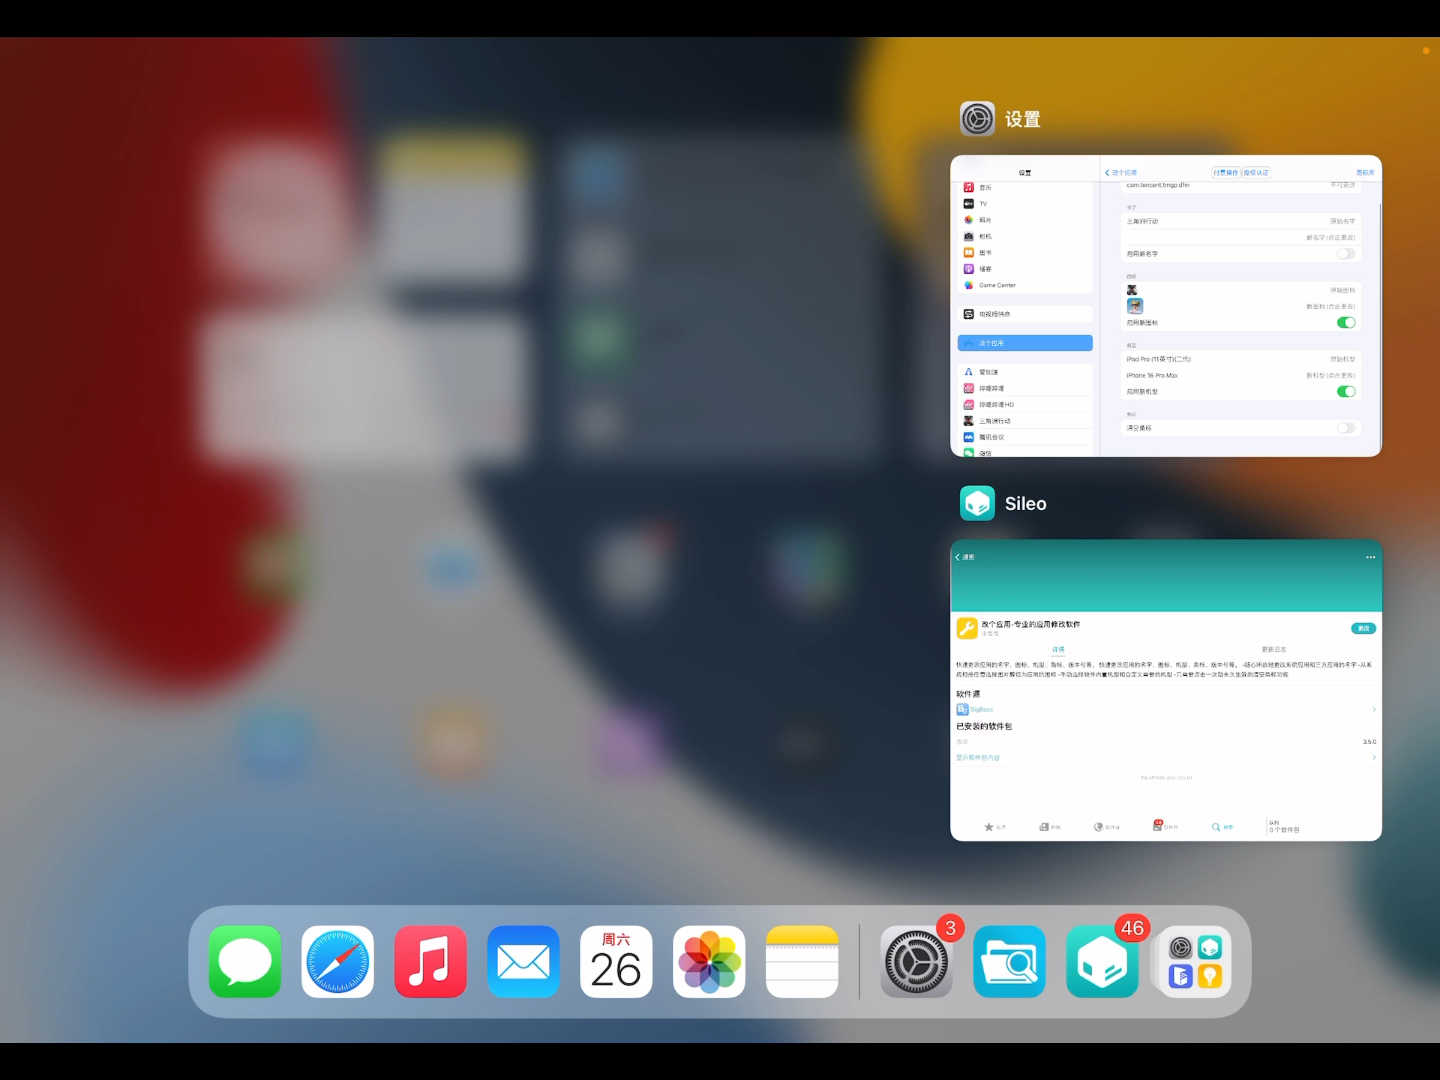Select 哔哩哔哩 in Settings sidebar

1025,388
